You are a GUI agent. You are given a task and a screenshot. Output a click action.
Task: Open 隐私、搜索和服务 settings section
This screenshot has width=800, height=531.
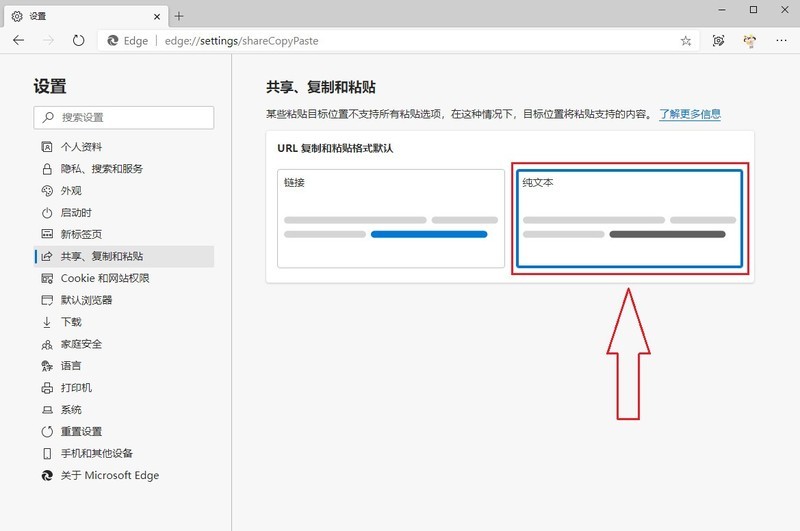[x=101, y=169]
